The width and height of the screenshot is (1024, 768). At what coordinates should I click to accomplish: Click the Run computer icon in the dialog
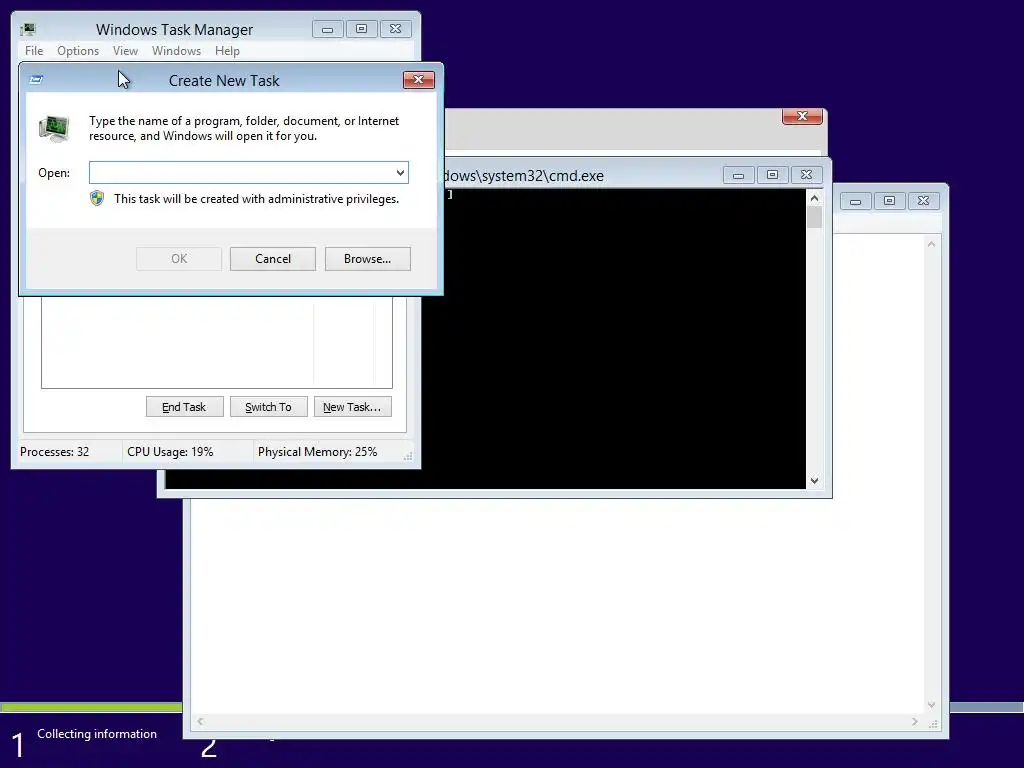(54, 128)
